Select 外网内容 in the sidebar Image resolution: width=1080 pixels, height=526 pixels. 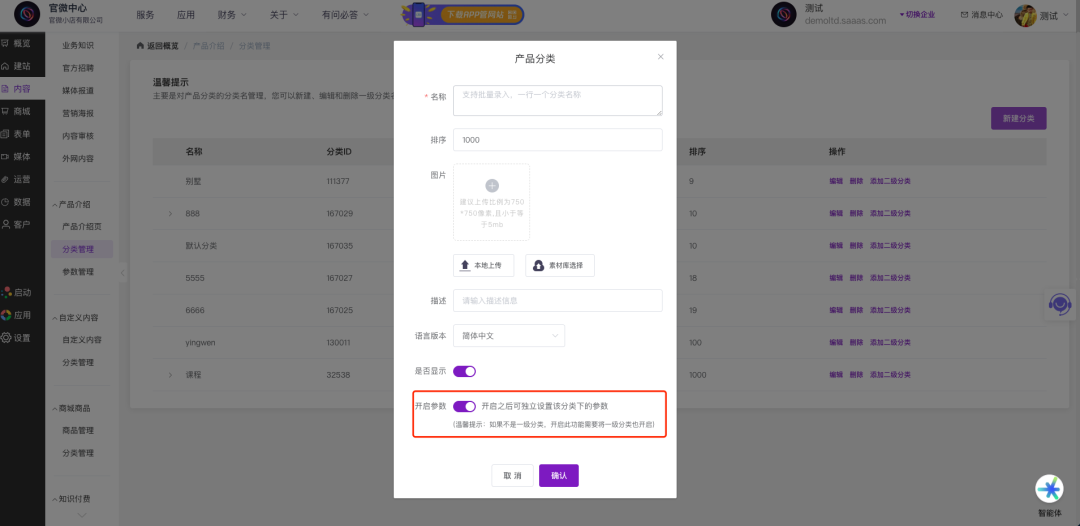click(78, 158)
